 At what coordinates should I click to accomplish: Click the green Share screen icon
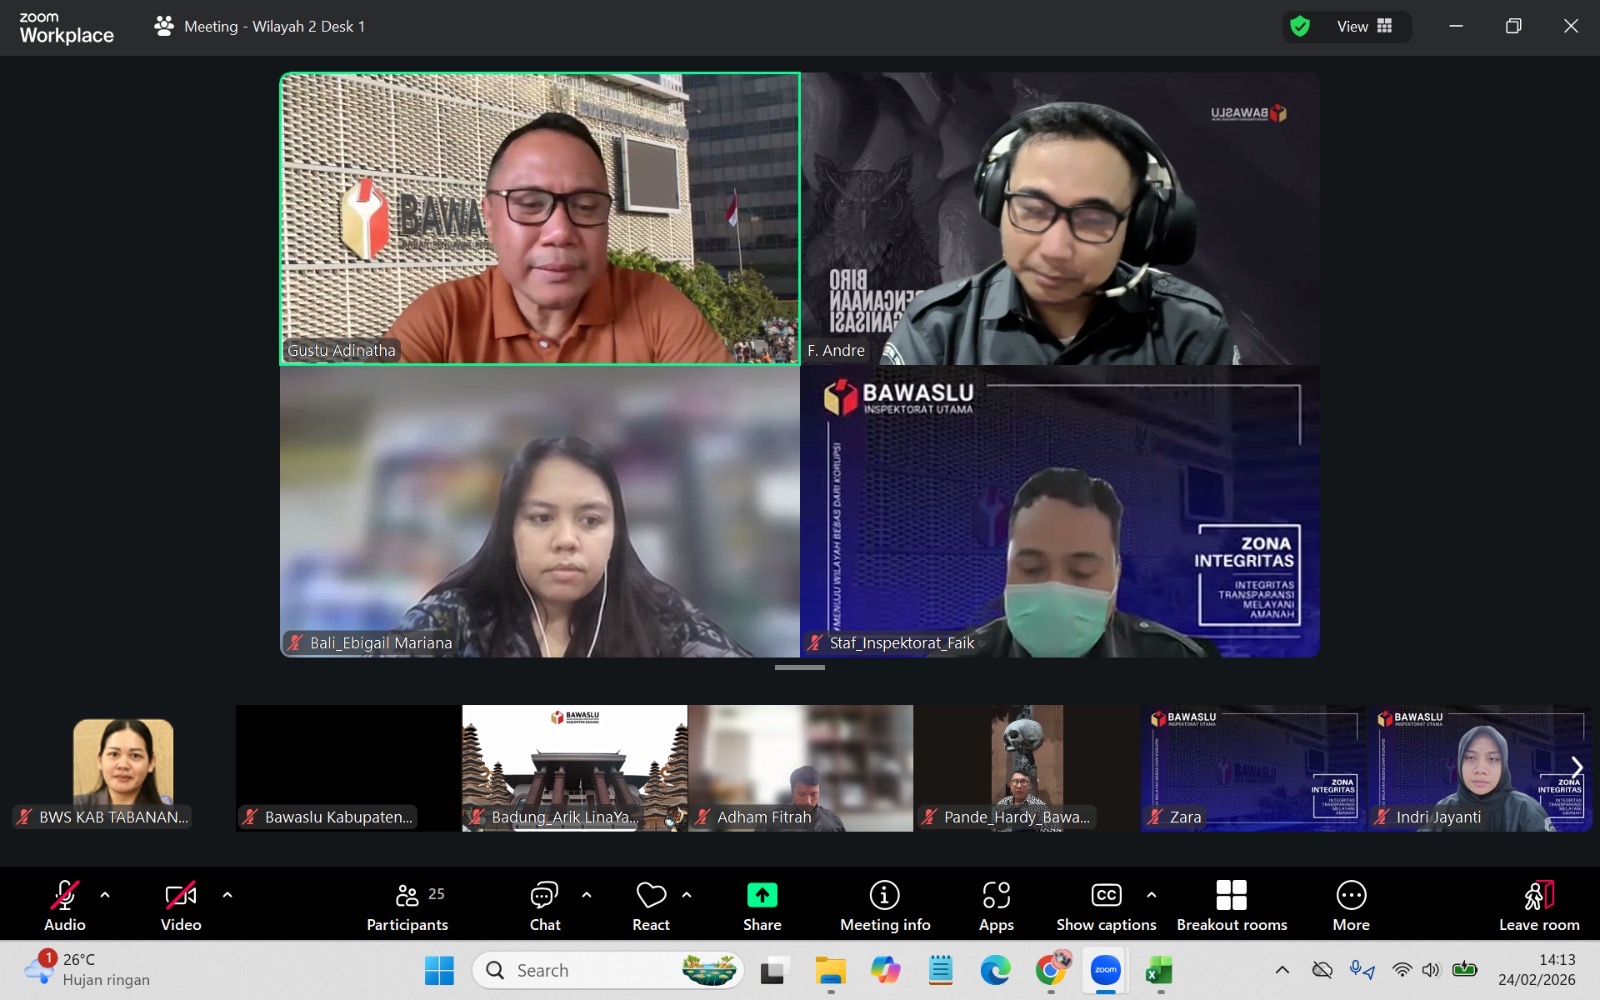tap(762, 895)
